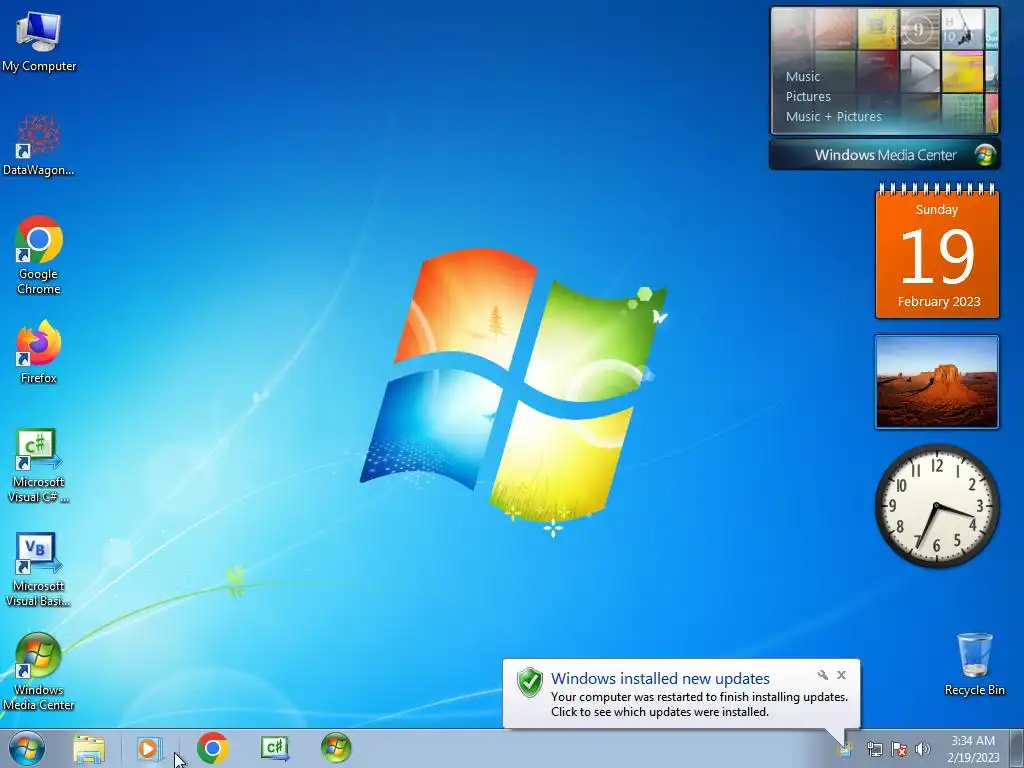Open the My Computer desktop icon
This screenshot has height=768, width=1024.
coord(39,41)
